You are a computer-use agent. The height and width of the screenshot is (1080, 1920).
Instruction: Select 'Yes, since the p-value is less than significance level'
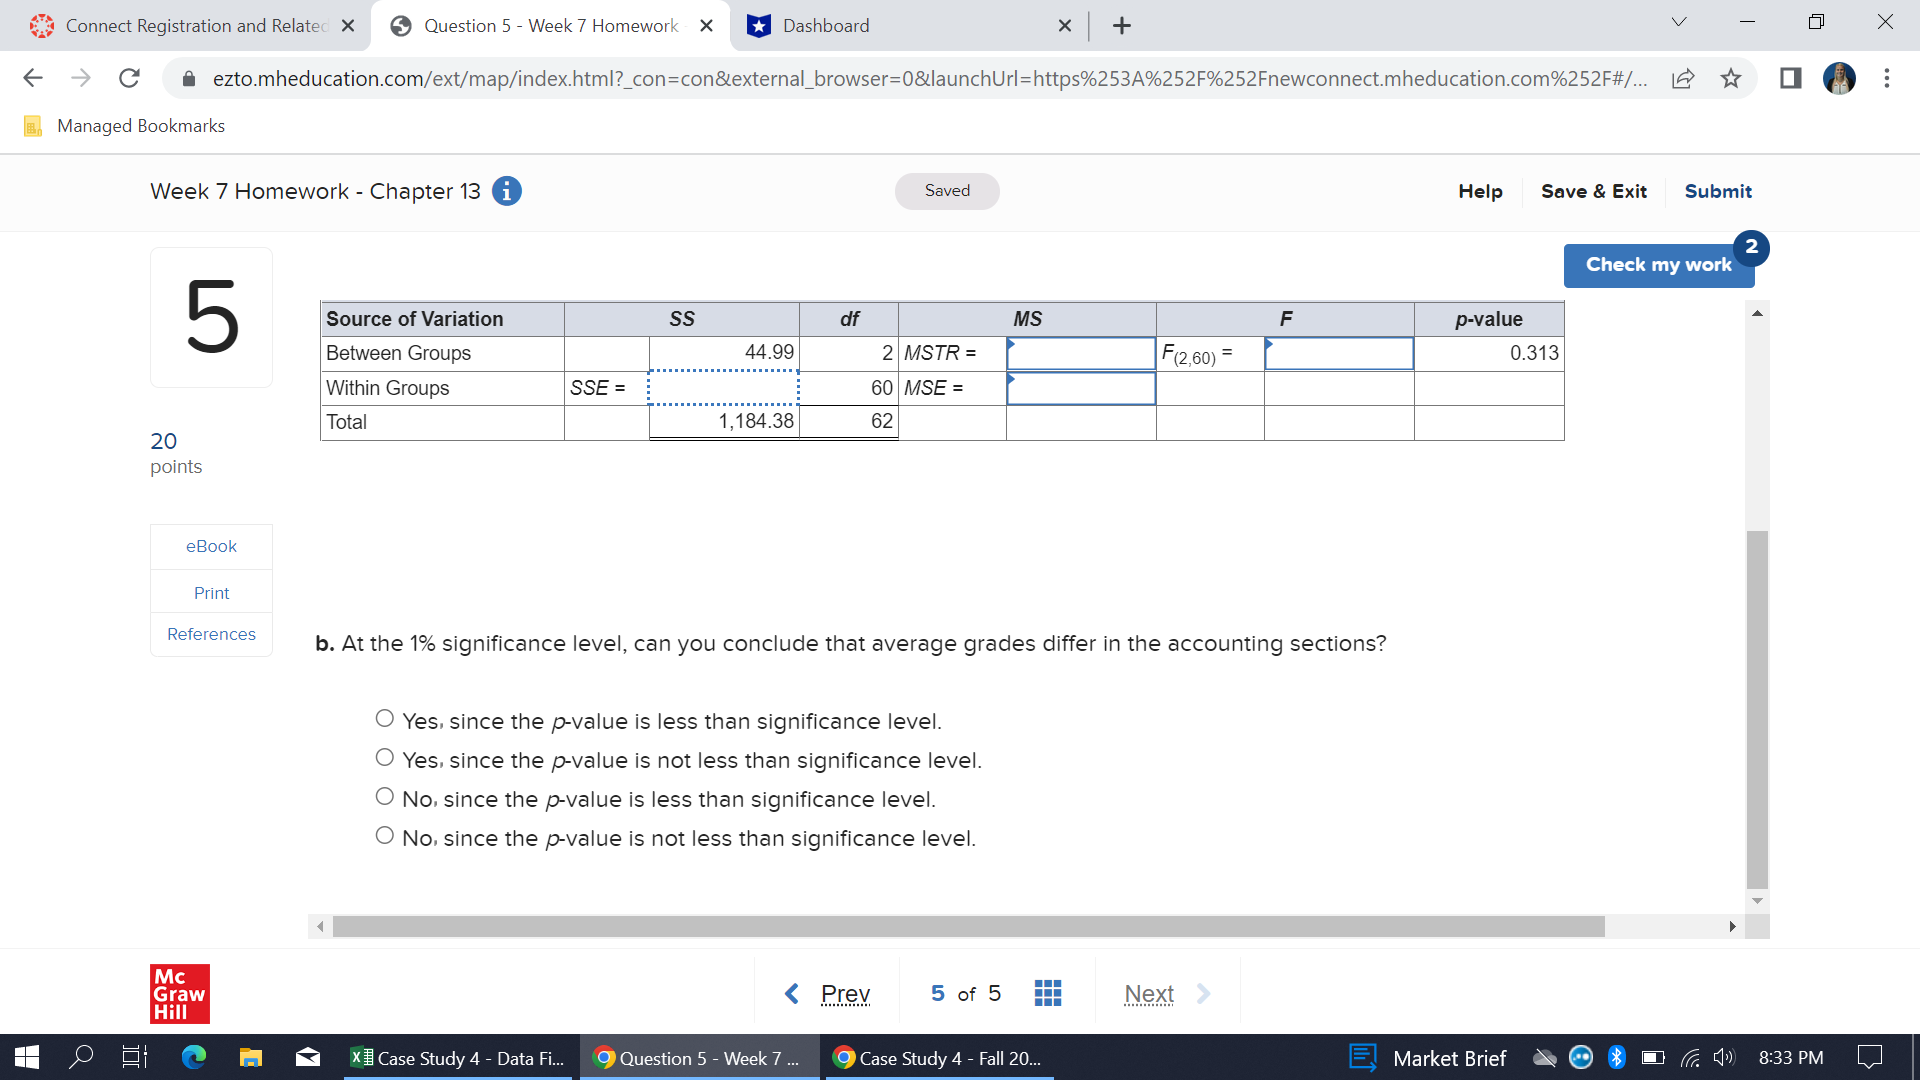click(x=384, y=717)
